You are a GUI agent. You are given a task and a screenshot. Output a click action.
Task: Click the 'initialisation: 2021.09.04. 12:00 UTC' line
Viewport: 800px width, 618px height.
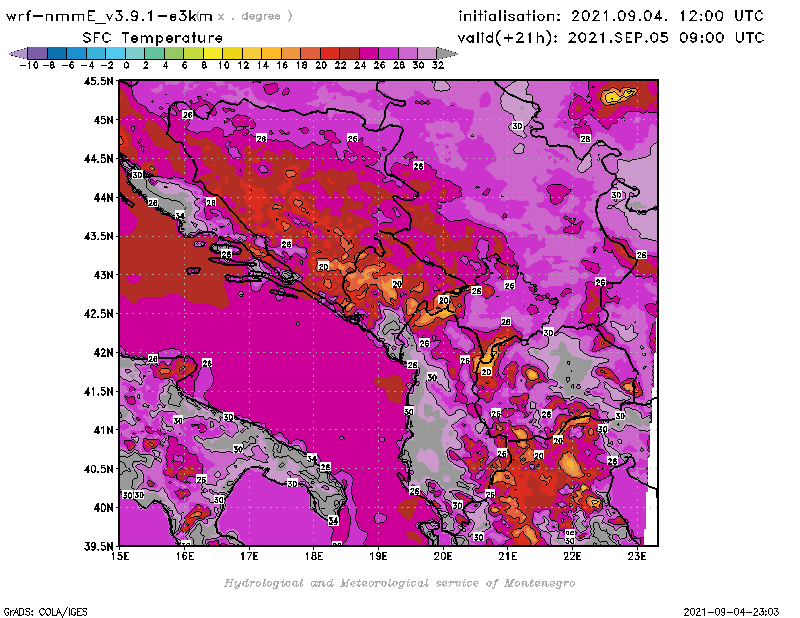point(611,16)
